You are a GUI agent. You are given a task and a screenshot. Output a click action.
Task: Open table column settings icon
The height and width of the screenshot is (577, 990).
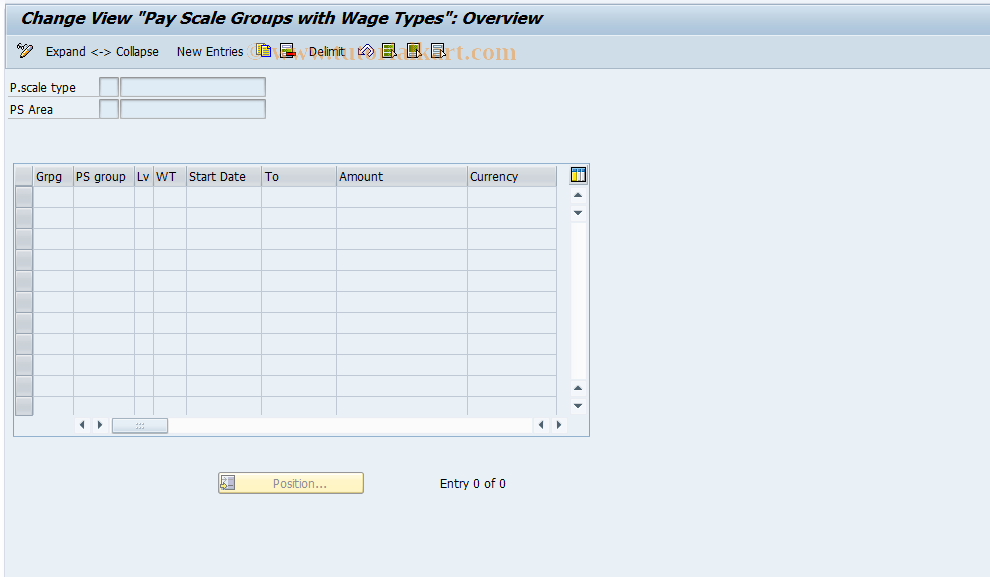coord(578,175)
